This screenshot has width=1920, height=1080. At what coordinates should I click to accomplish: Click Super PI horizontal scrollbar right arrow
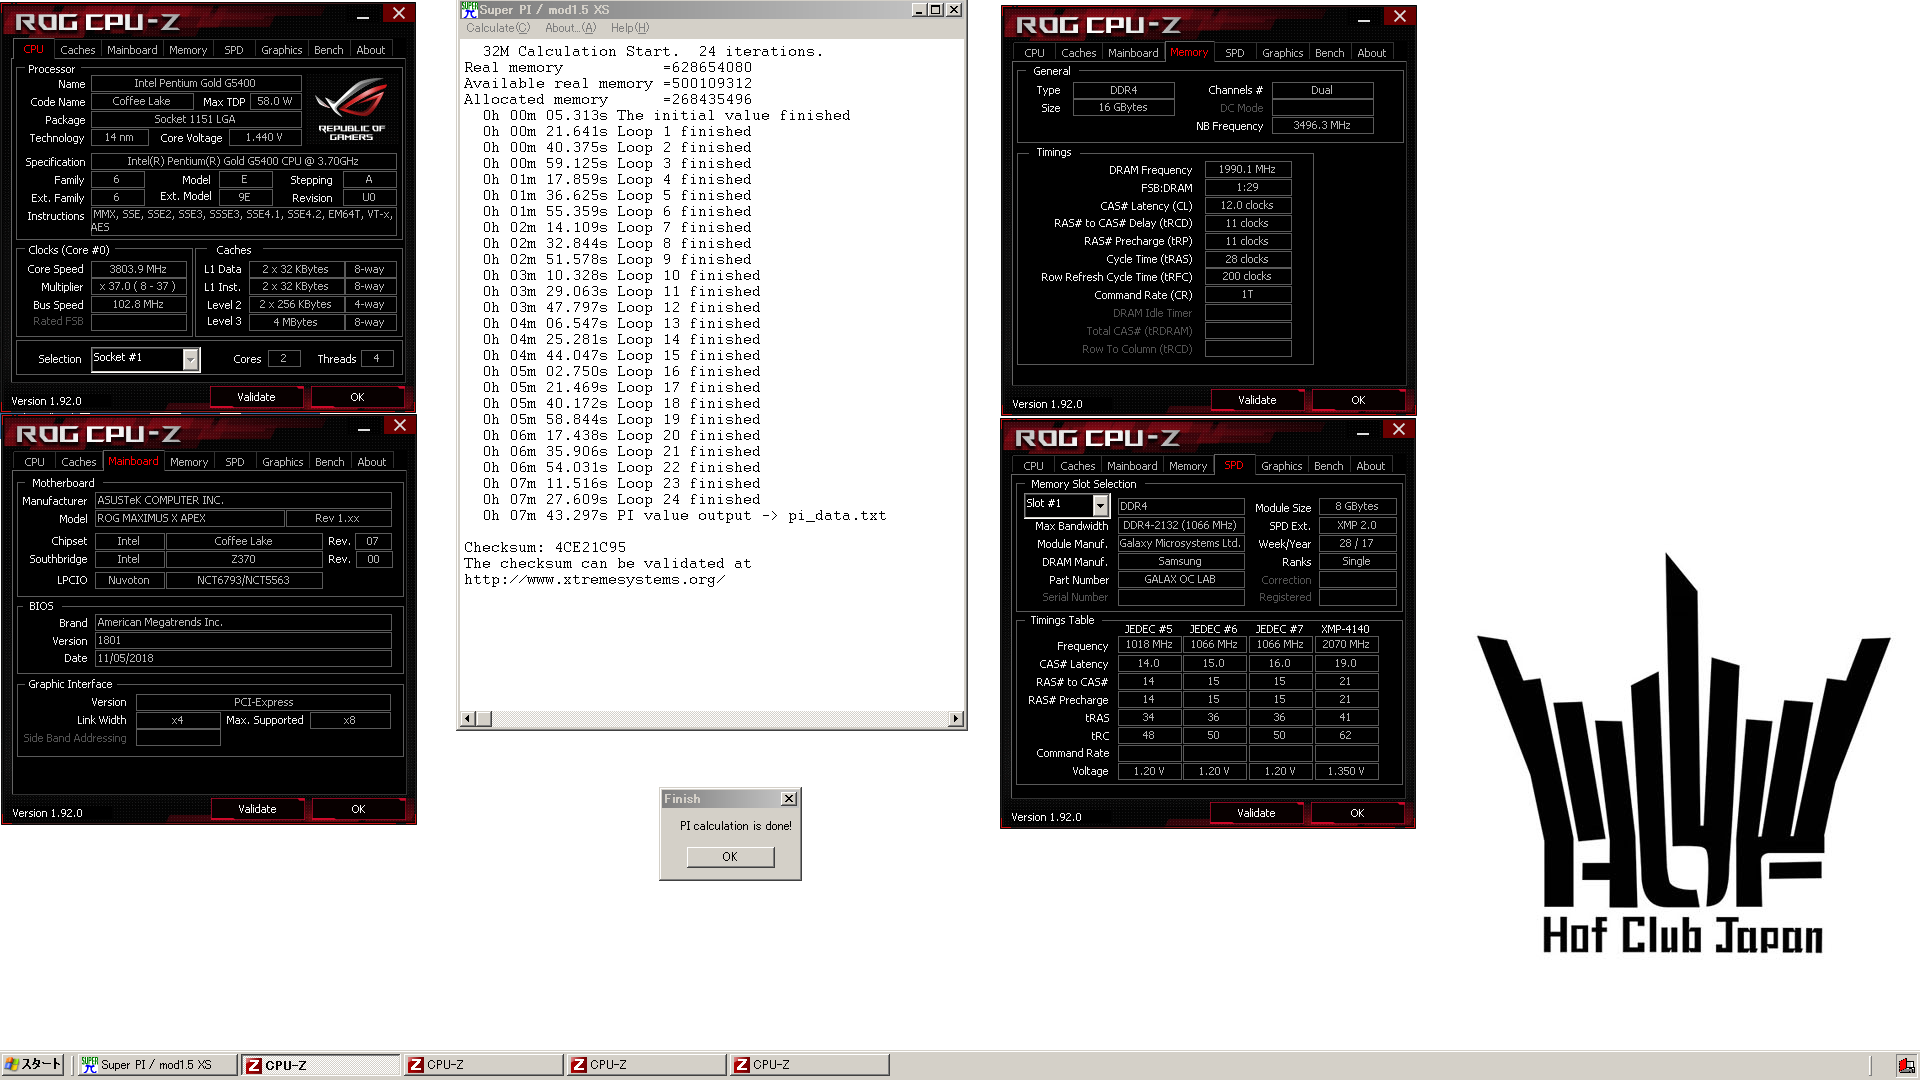pos(956,719)
